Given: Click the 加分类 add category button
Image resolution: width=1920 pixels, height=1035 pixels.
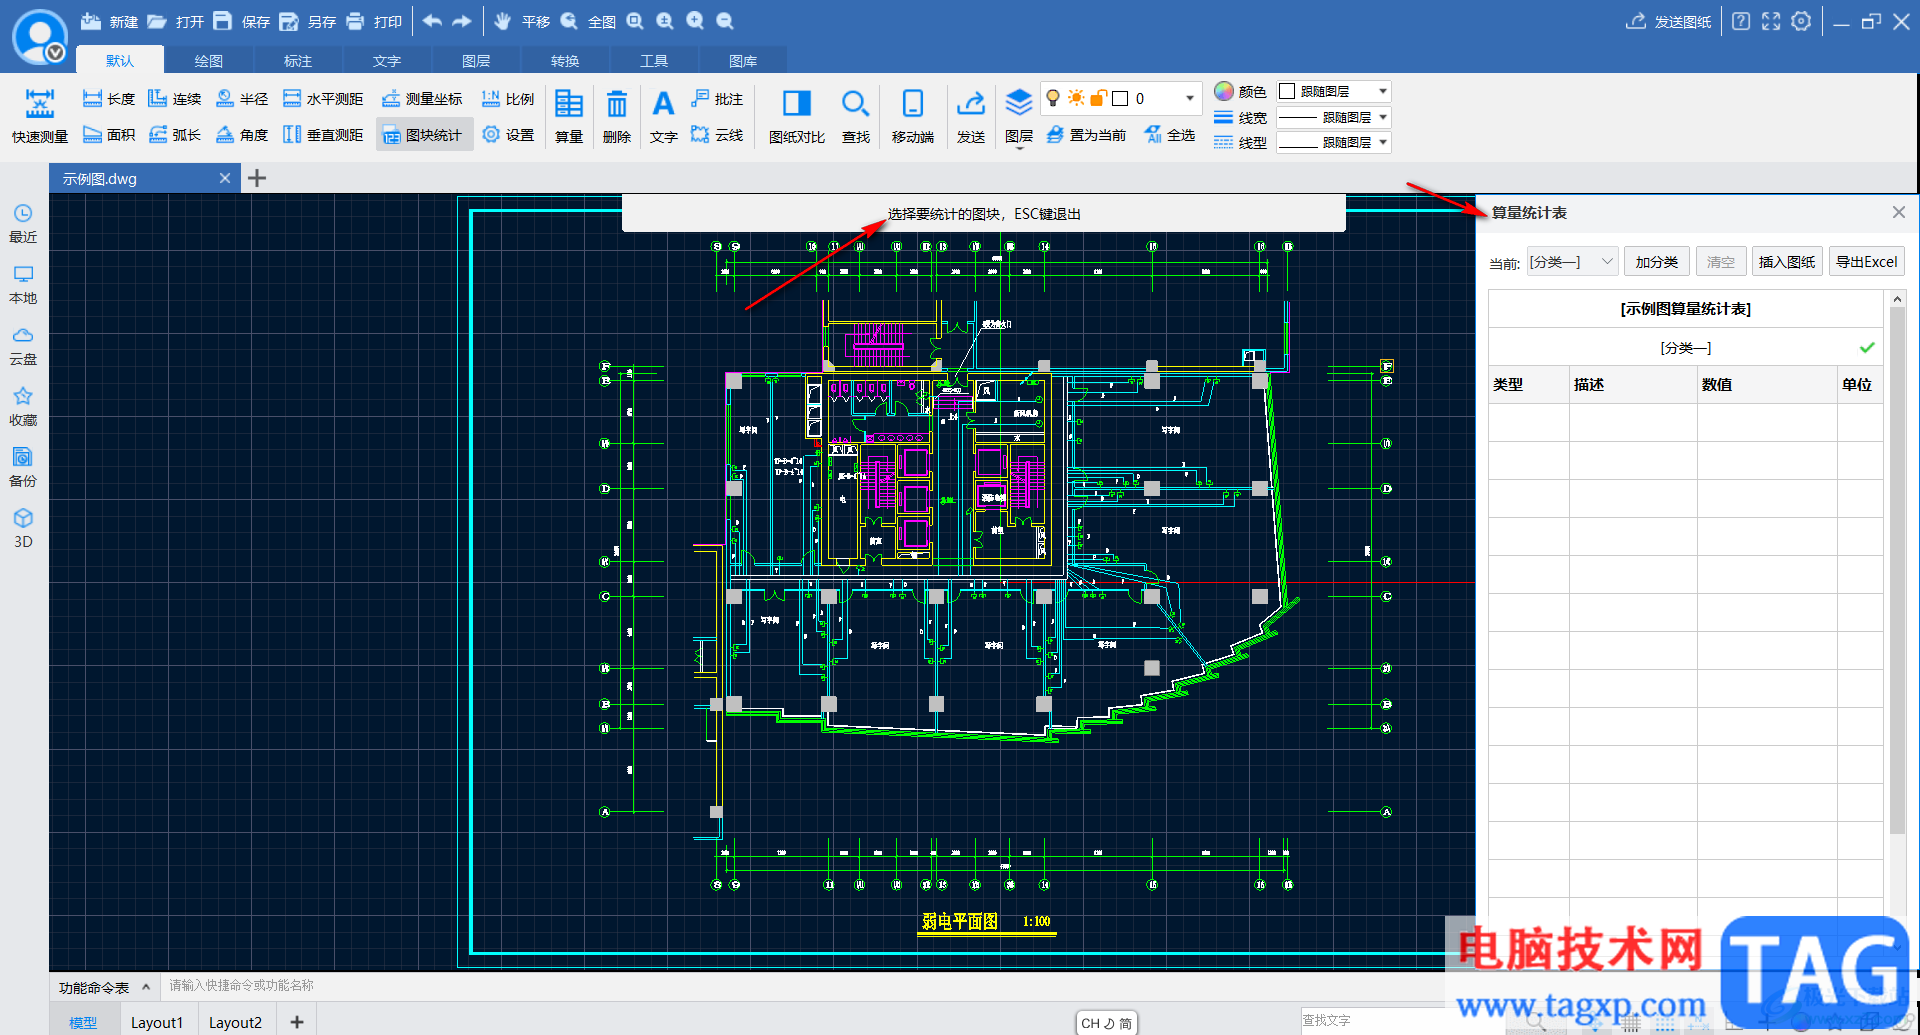Looking at the screenshot, I should pyautogui.click(x=1656, y=262).
